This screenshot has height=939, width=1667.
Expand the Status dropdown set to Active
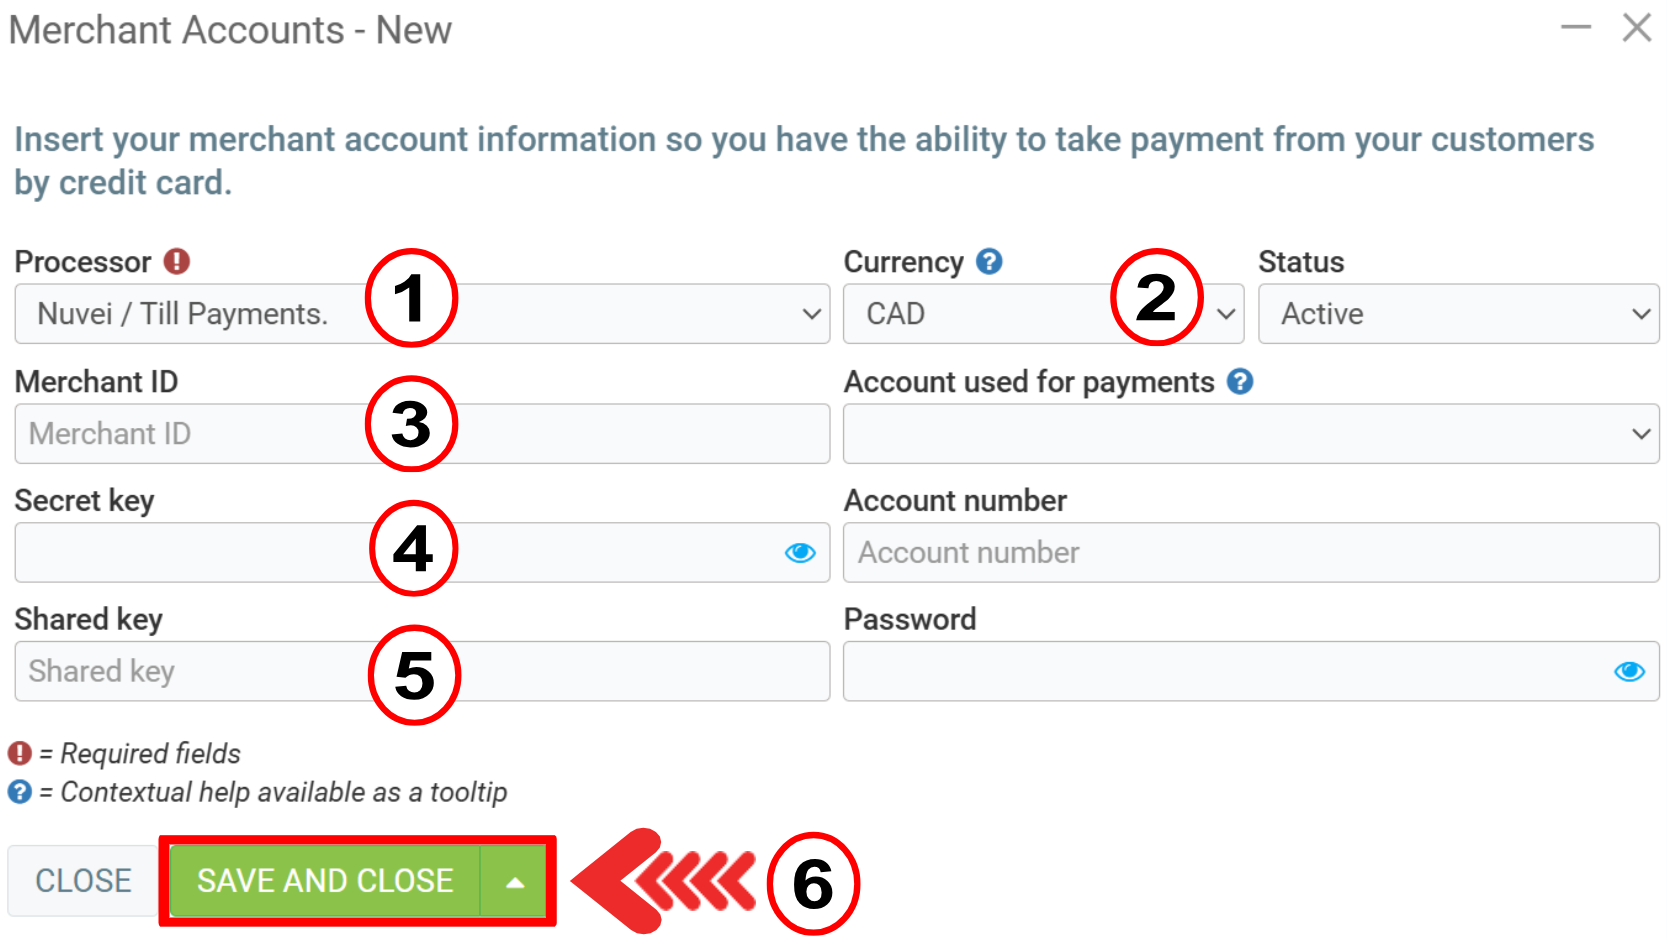(1458, 314)
